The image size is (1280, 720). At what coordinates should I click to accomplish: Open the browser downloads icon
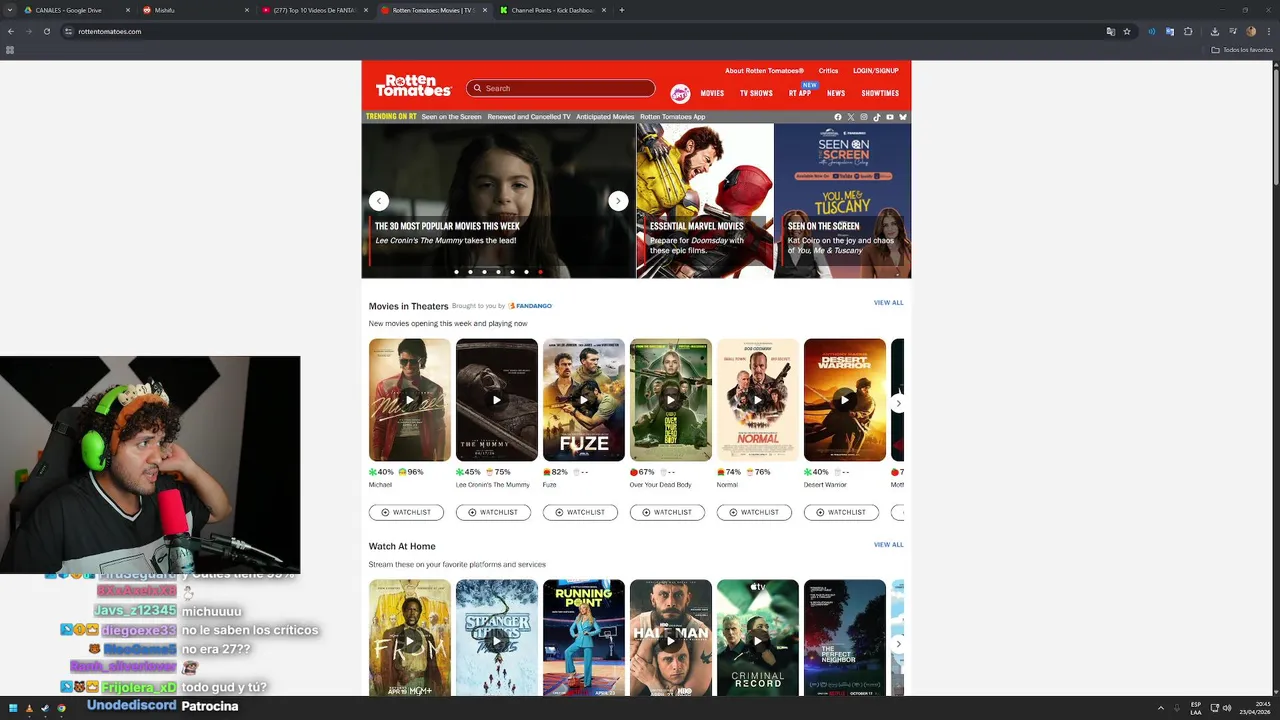click(x=1214, y=31)
